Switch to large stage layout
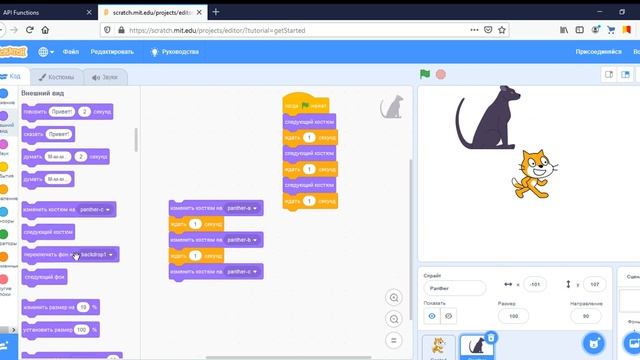This screenshot has height=360, width=640. (625, 74)
